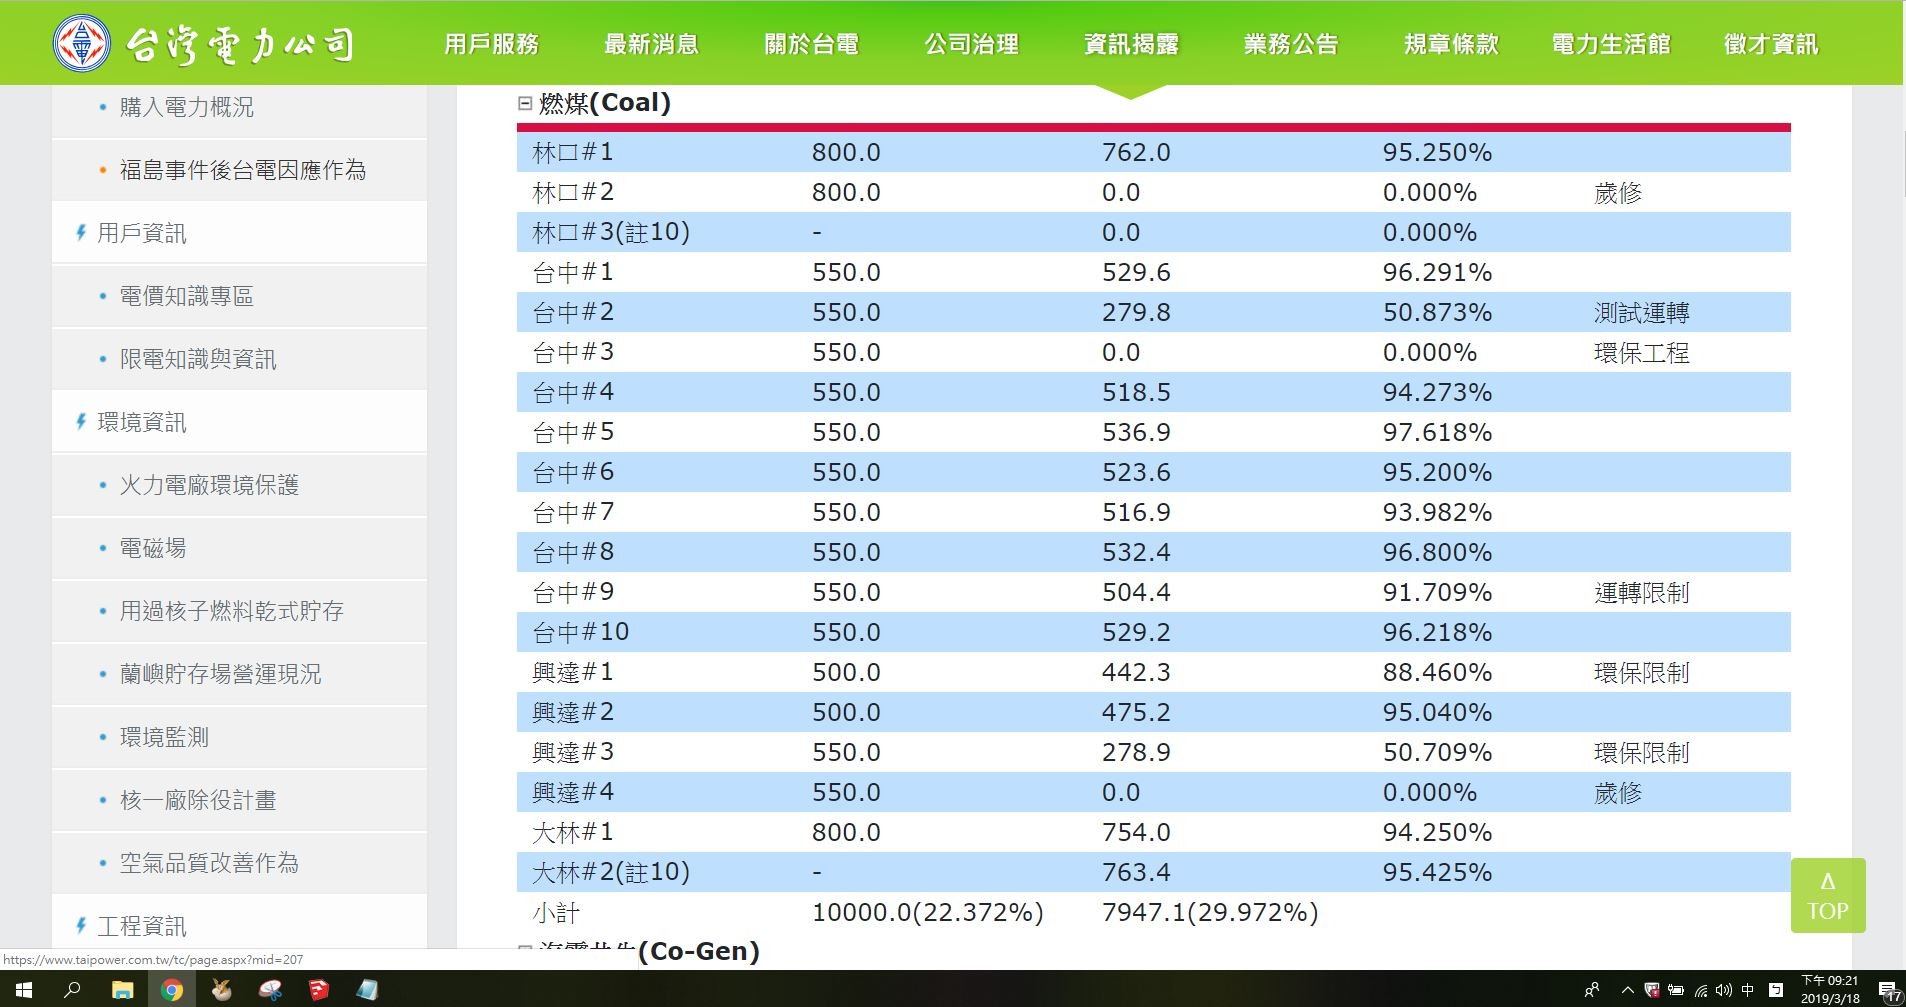1906x1007 pixels.
Task: Jump back using the TOP button
Action: pos(1828,895)
